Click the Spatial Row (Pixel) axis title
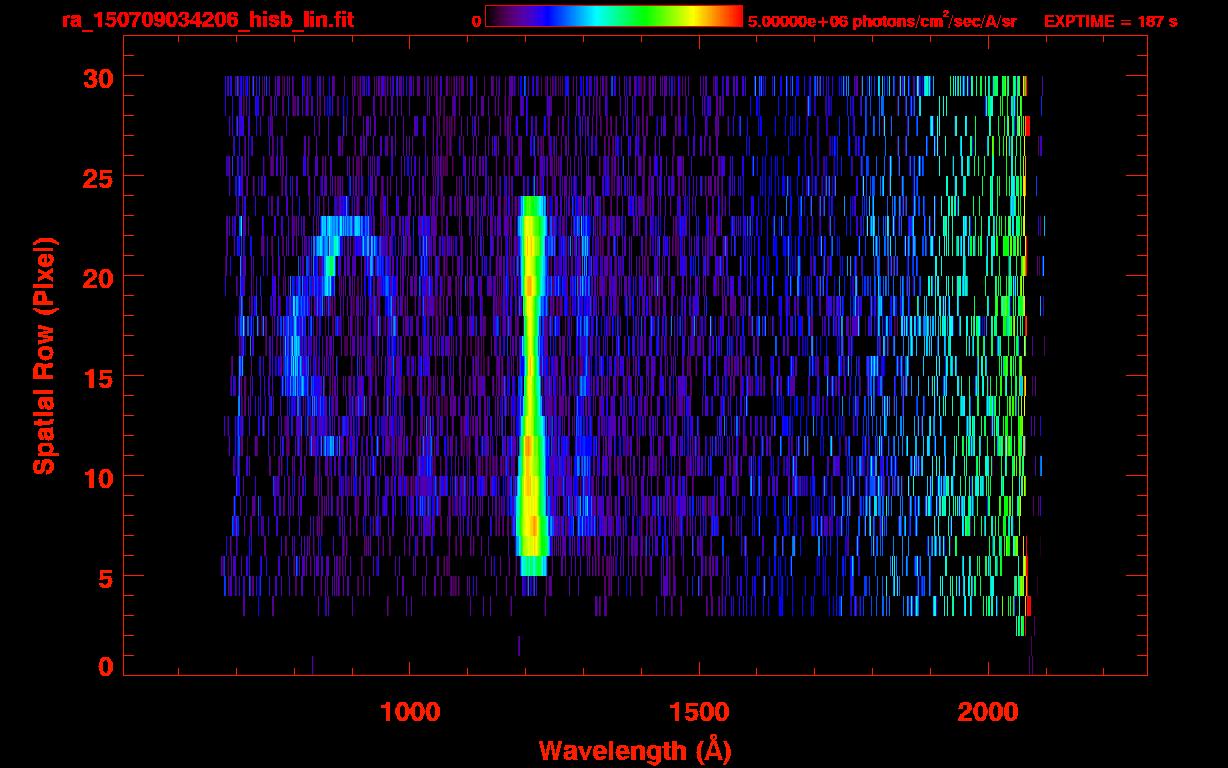The width and height of the screenshot is (1228, 768). pos(44,355)
